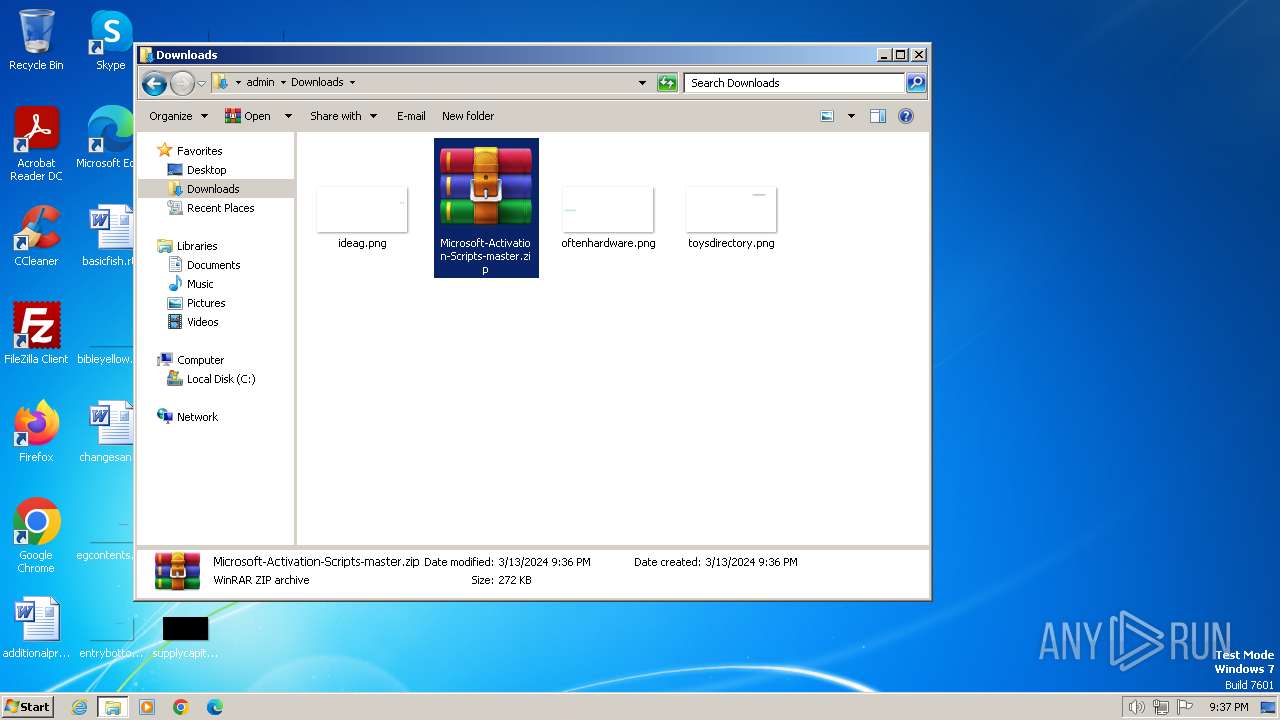
Task: Open address bar previous locations dropdown
Action: click(642, 83)
